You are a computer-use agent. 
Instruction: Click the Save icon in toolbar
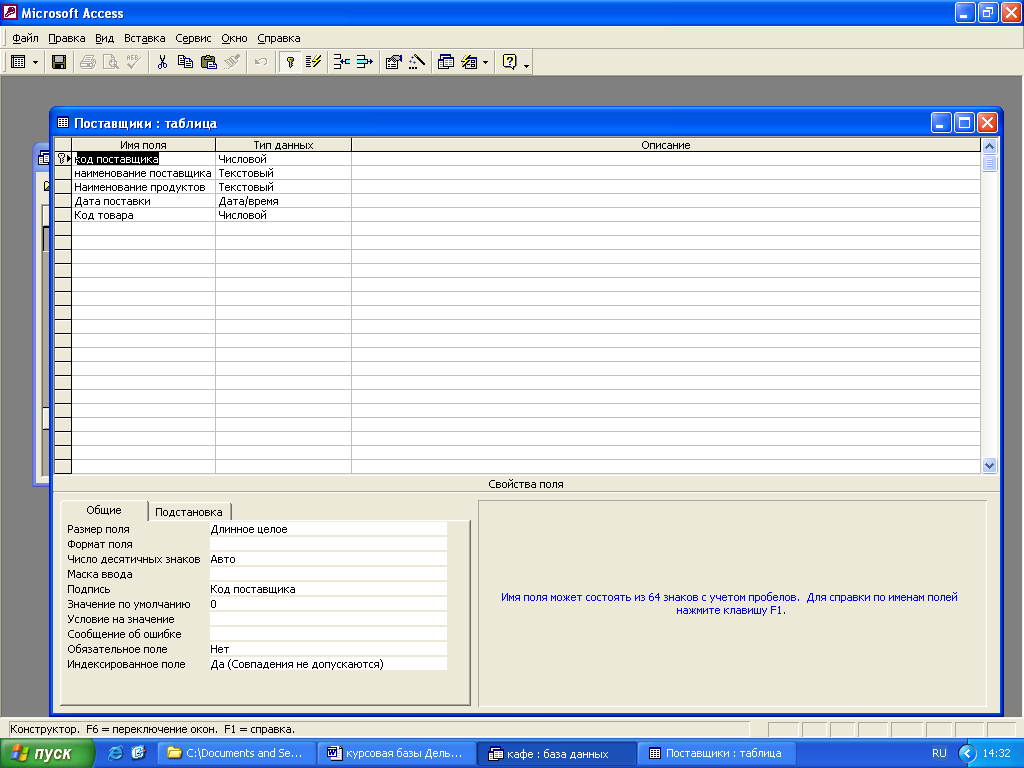click(x=59, y=62)
